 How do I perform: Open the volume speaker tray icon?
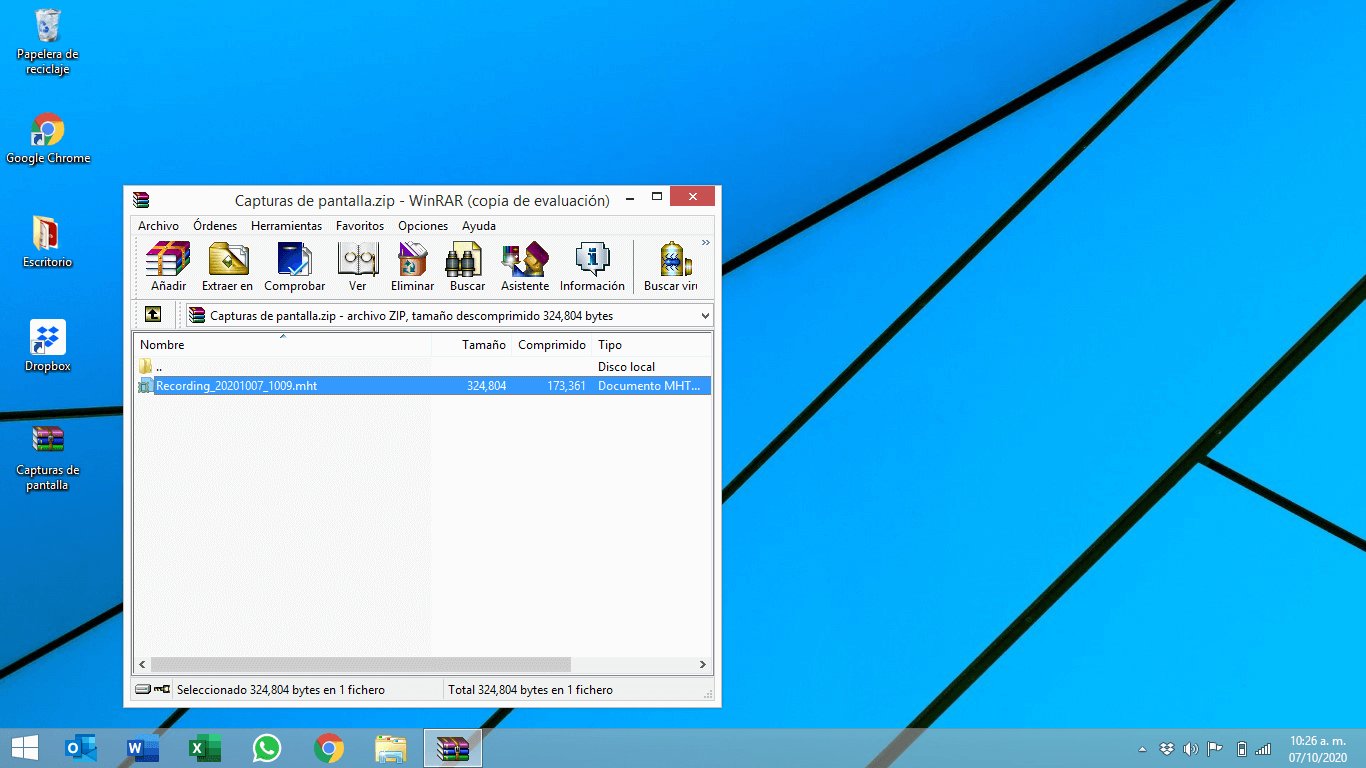point(1190,749)
